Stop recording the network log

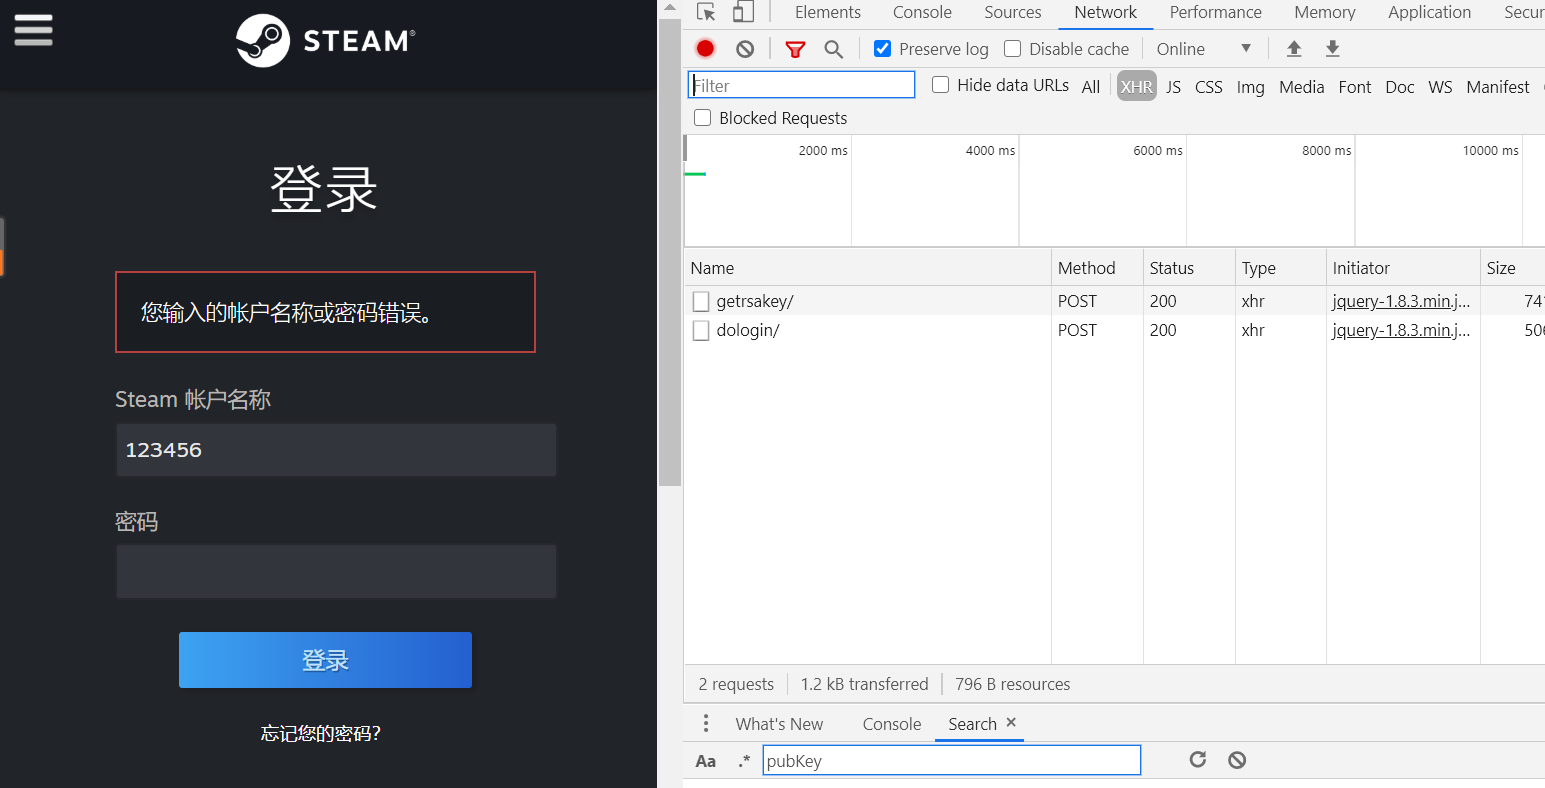tap(705, 48)
